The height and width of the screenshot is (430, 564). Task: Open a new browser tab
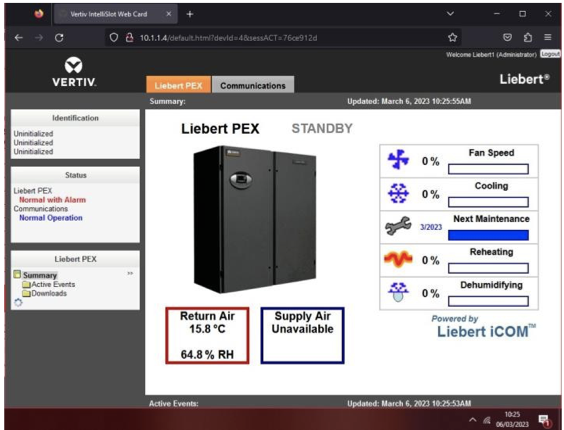coord(190,14)
